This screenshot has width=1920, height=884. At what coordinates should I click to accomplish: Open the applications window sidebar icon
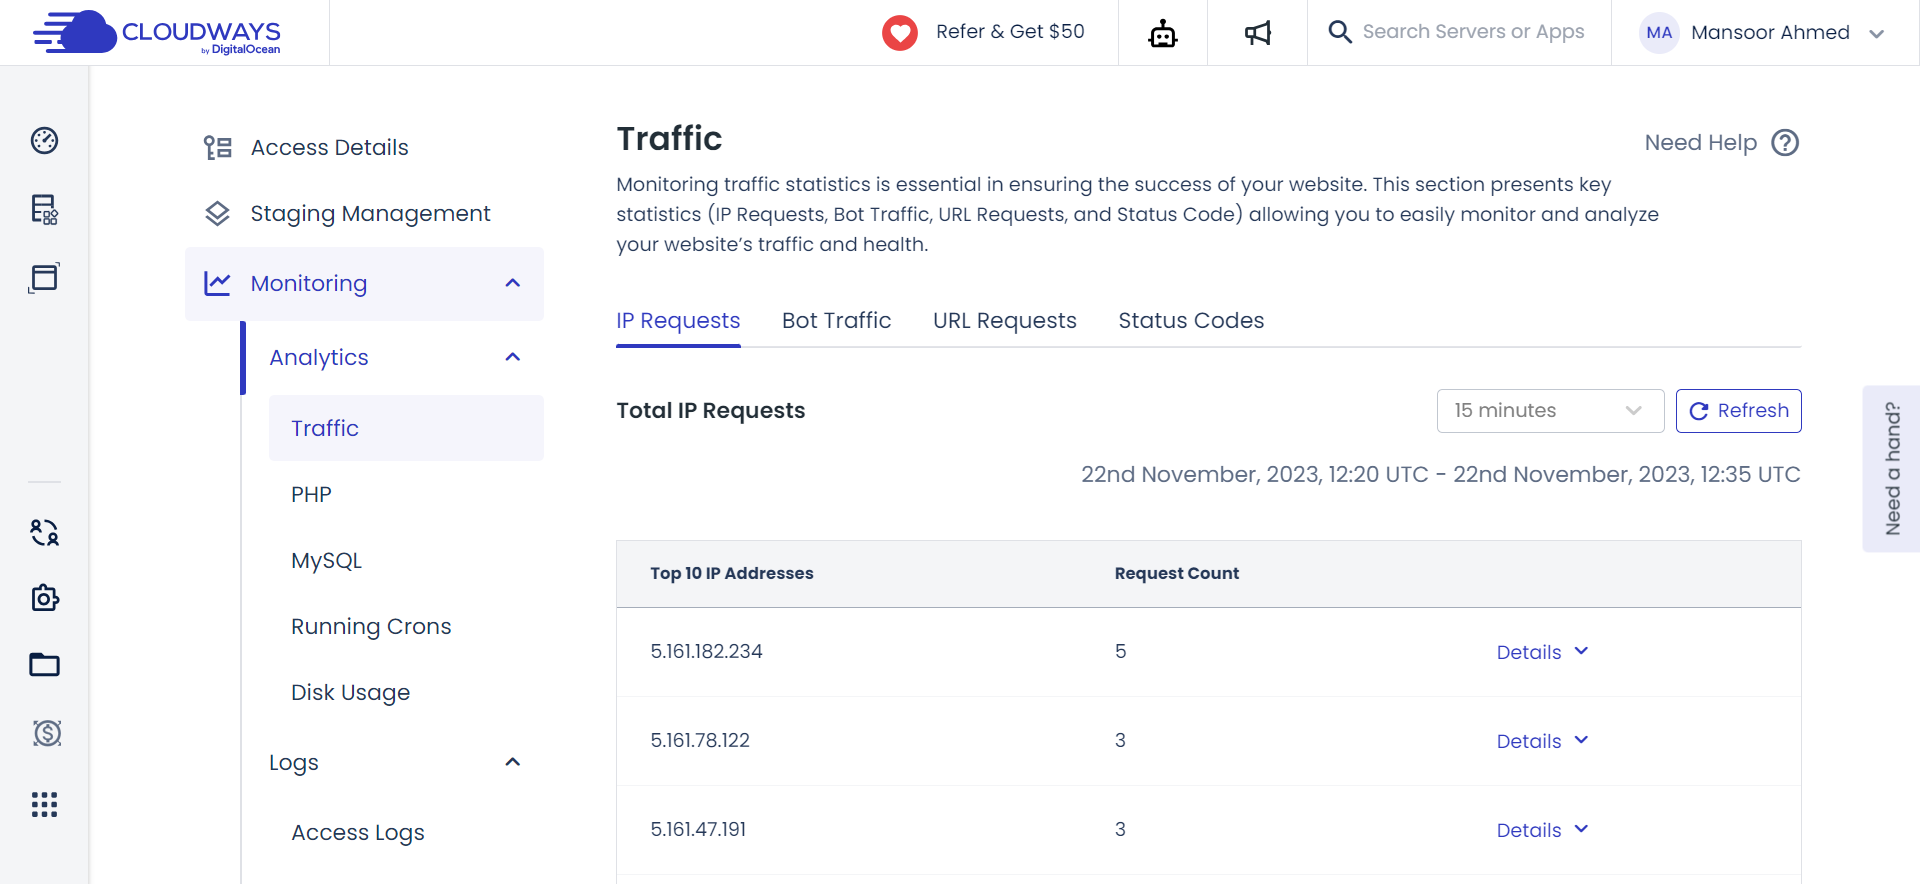(45, 277)
